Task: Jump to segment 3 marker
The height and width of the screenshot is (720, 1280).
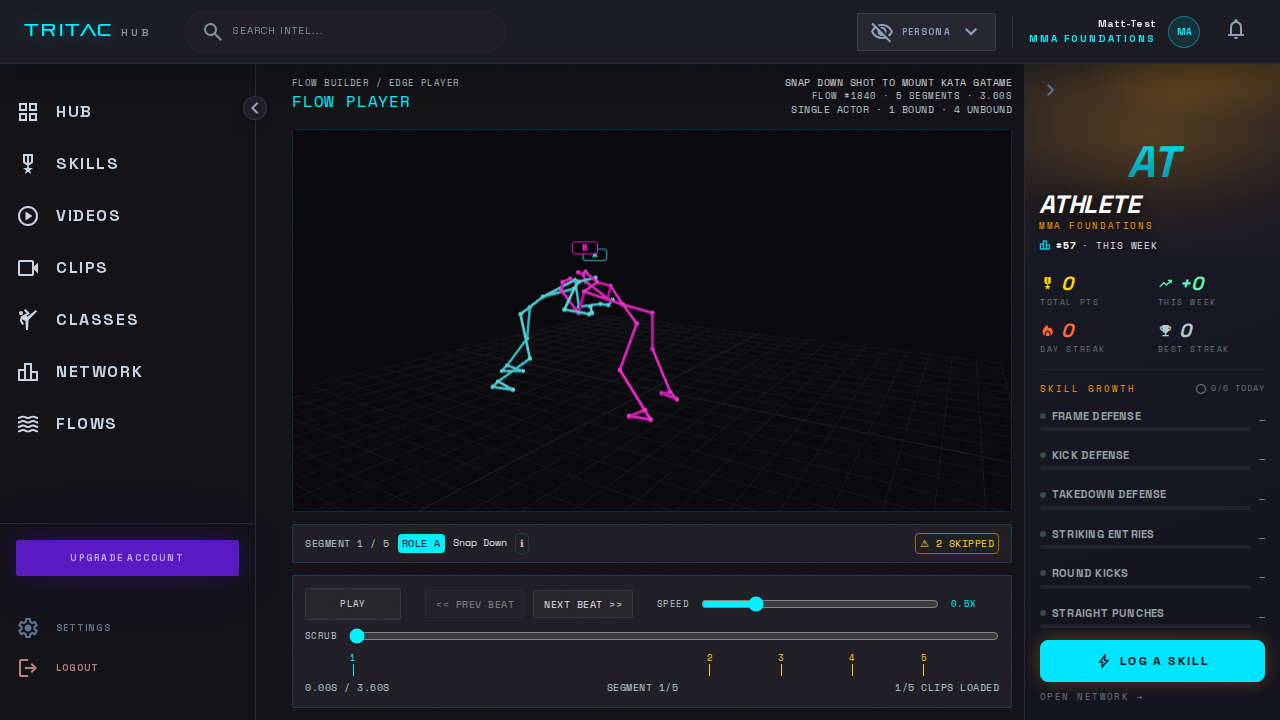Action: coord(781,664)
